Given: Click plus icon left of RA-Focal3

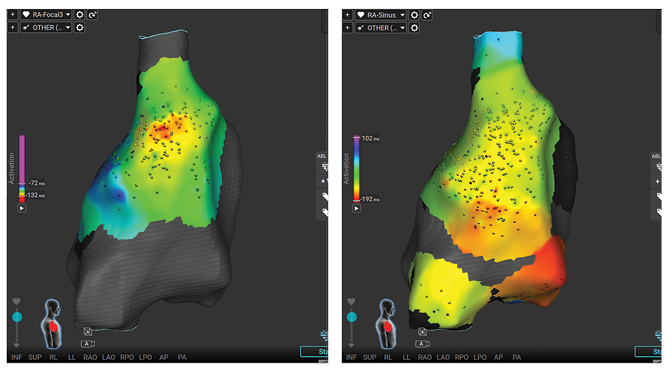Looking at the screenshot, I should [13, 14].
